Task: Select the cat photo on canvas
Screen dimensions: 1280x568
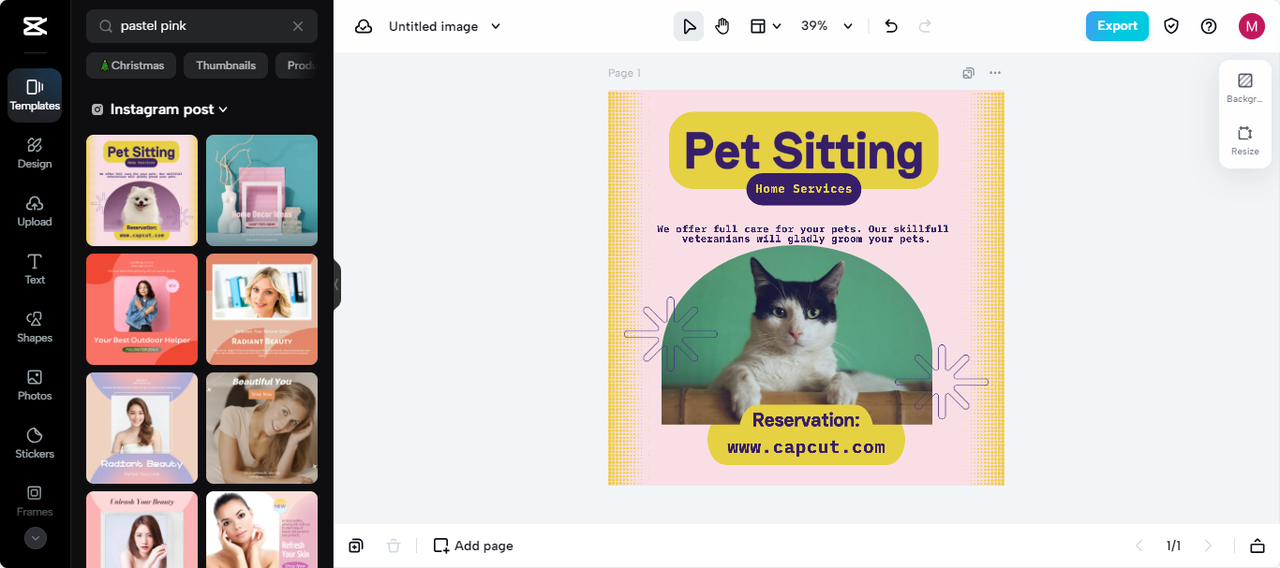Action: [x=796, y=335]
